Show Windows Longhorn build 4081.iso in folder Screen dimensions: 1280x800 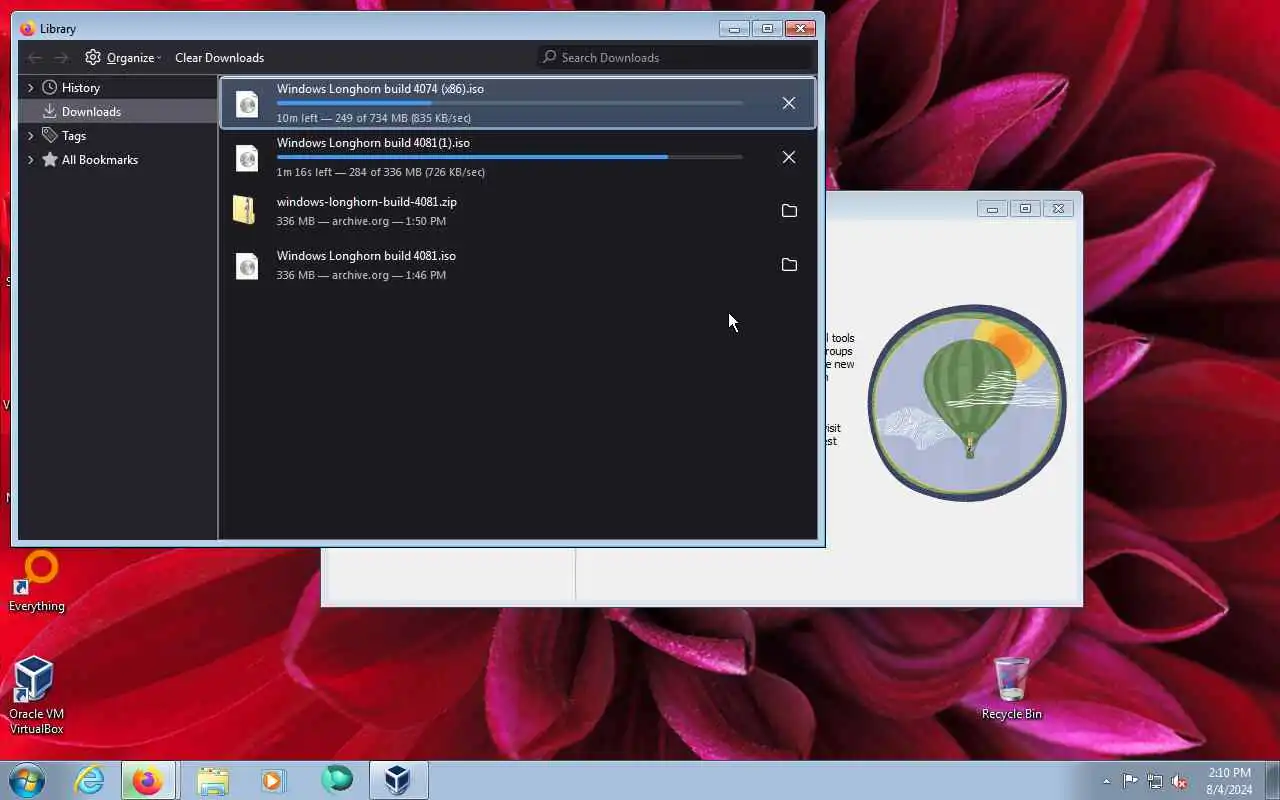coord(789,265)
